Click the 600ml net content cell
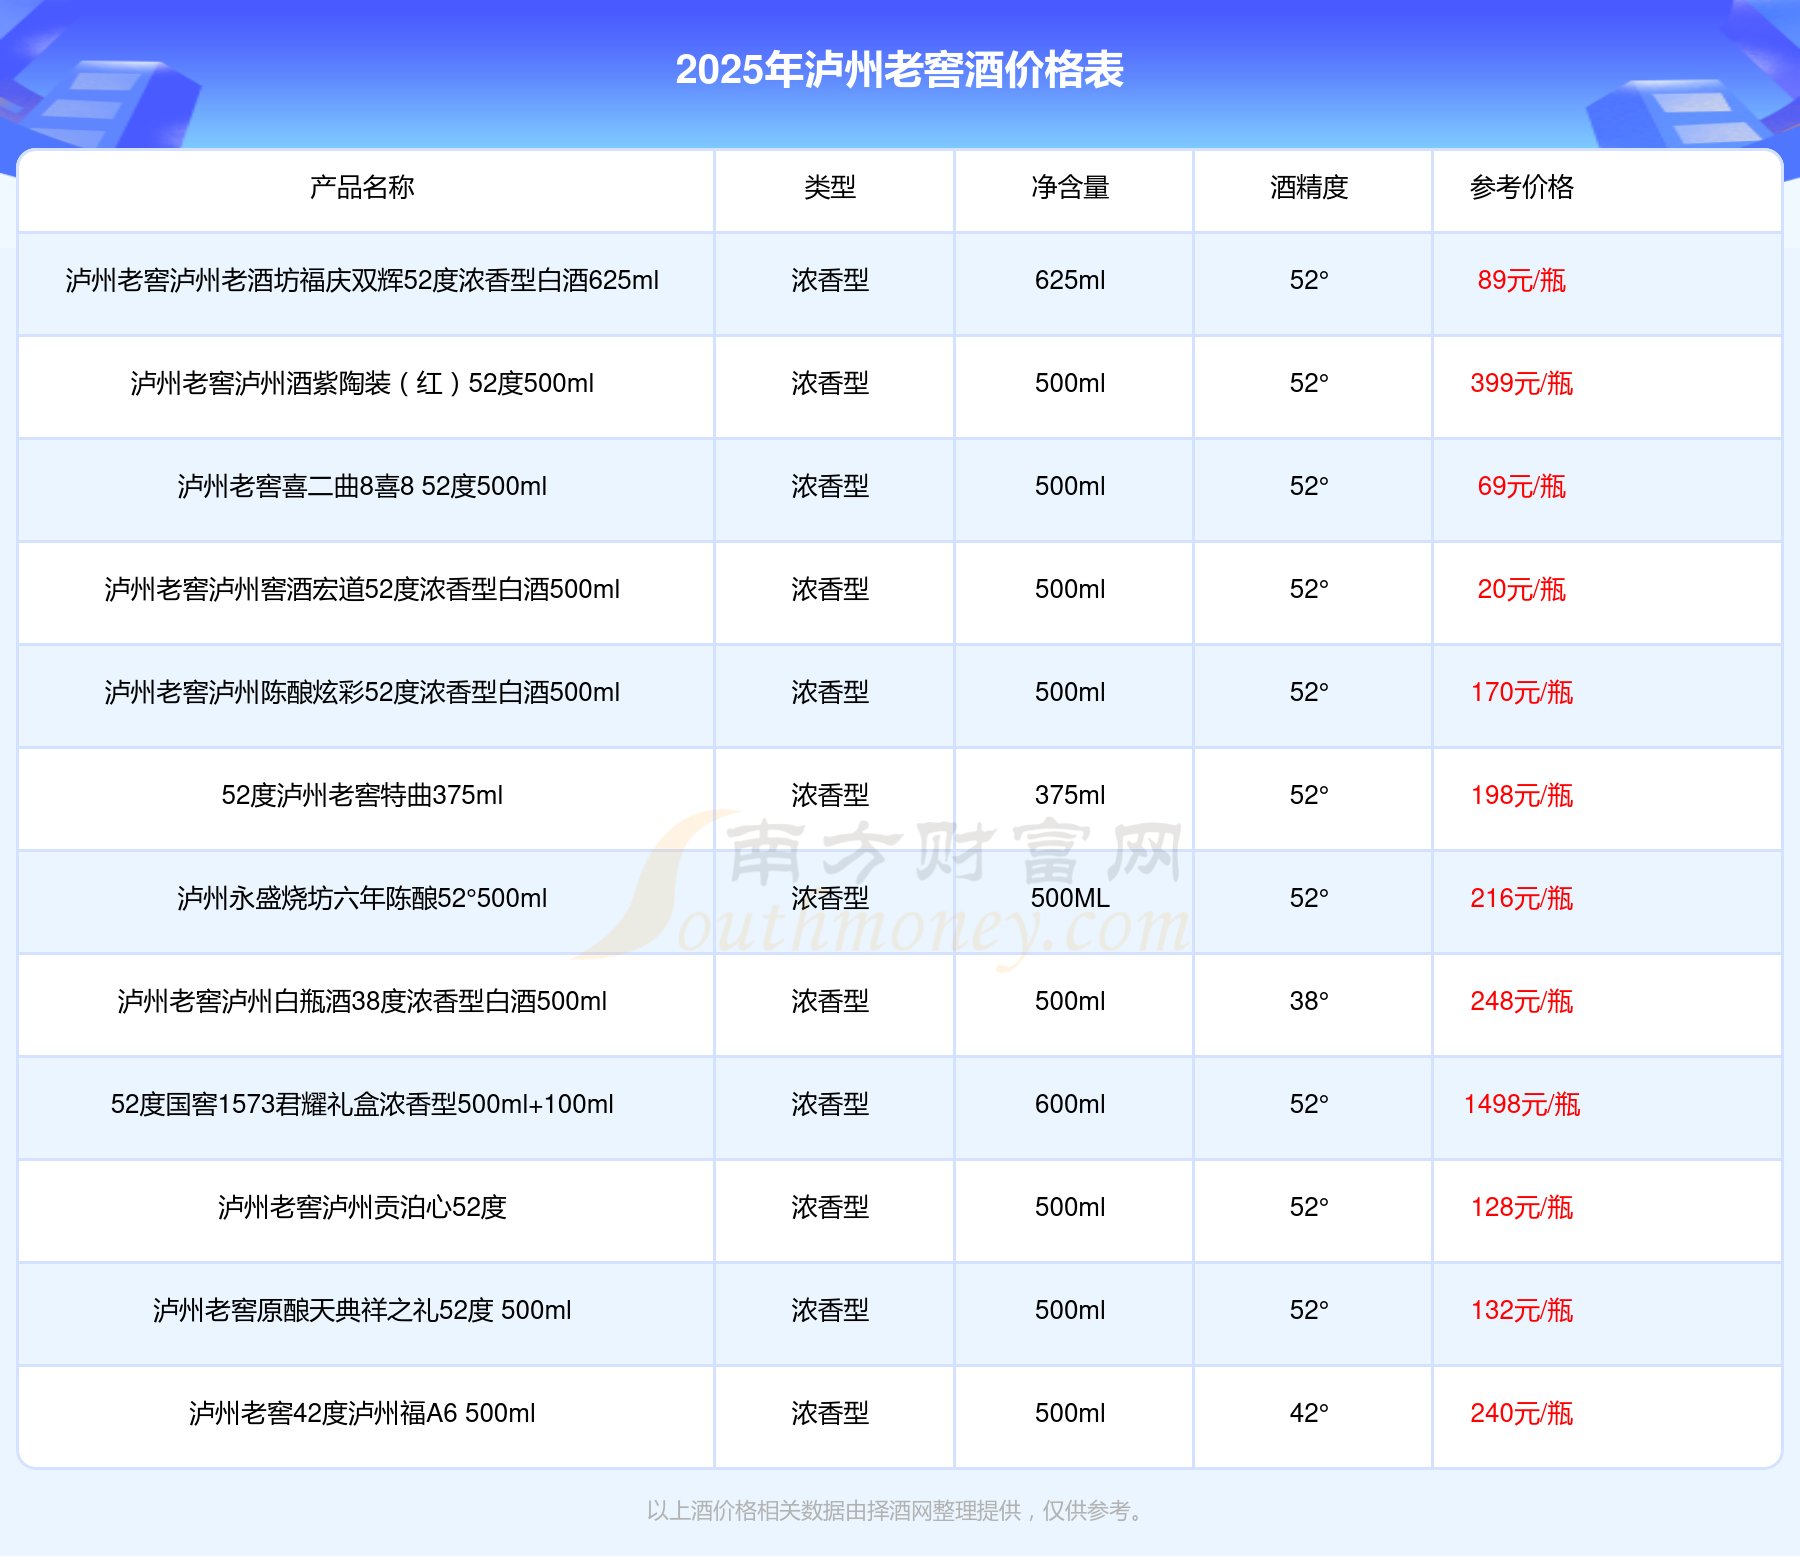The image size is (1800, 1560). [1070, 1104]
